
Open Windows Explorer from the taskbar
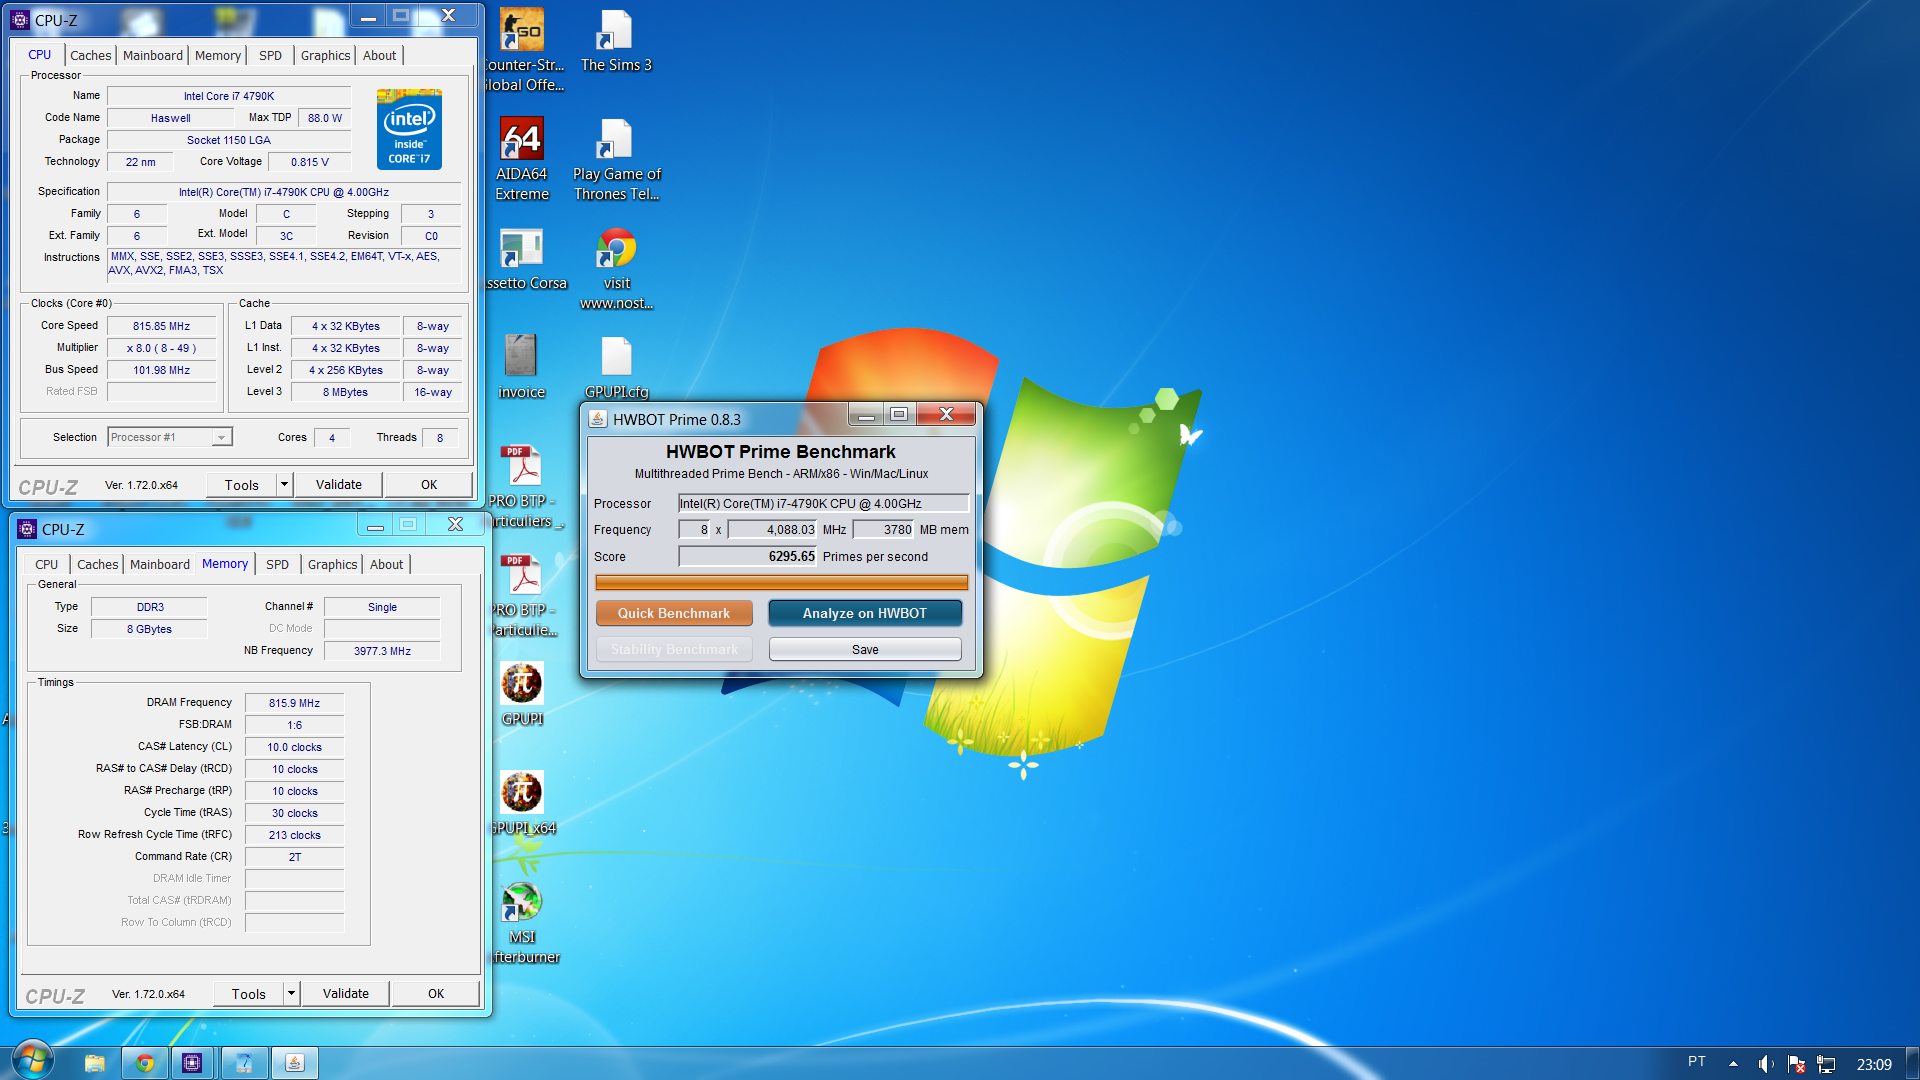[95, 1063]
